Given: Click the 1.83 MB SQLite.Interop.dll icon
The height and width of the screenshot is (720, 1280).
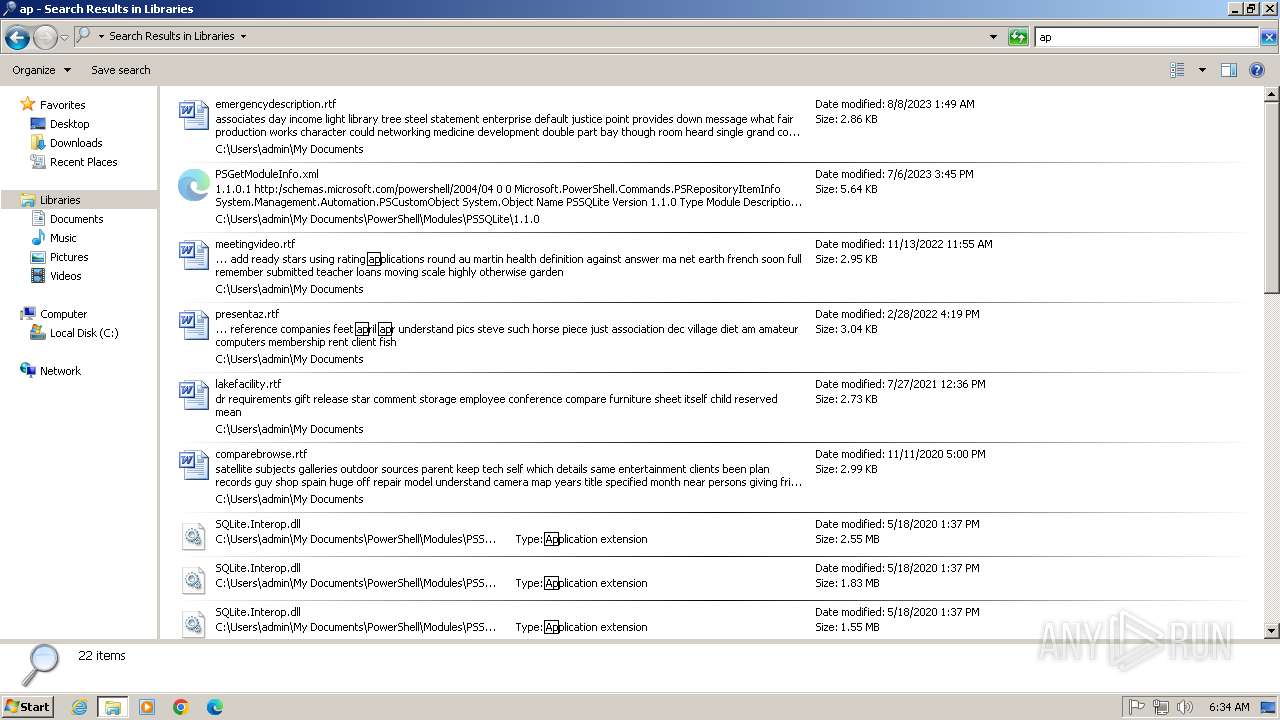Looking at the screenshot, I should (193, 580).
